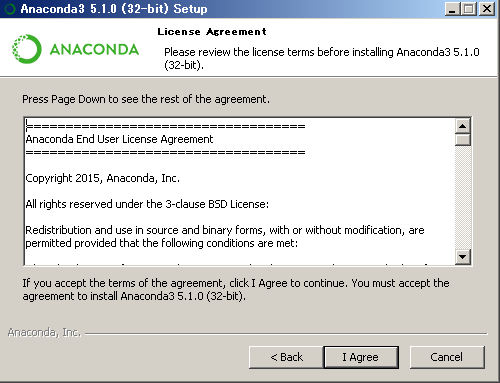Click the green Anaconda ring logo
Image resolution: width=500 pixels, height=383 pixels.
click(27, 49)
